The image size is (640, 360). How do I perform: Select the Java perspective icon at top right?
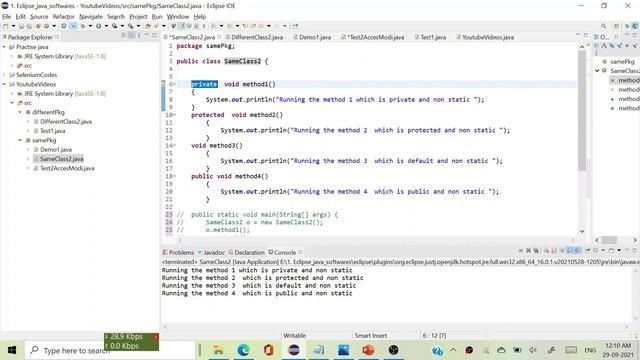pyautogui.click(x=635, y=26)
